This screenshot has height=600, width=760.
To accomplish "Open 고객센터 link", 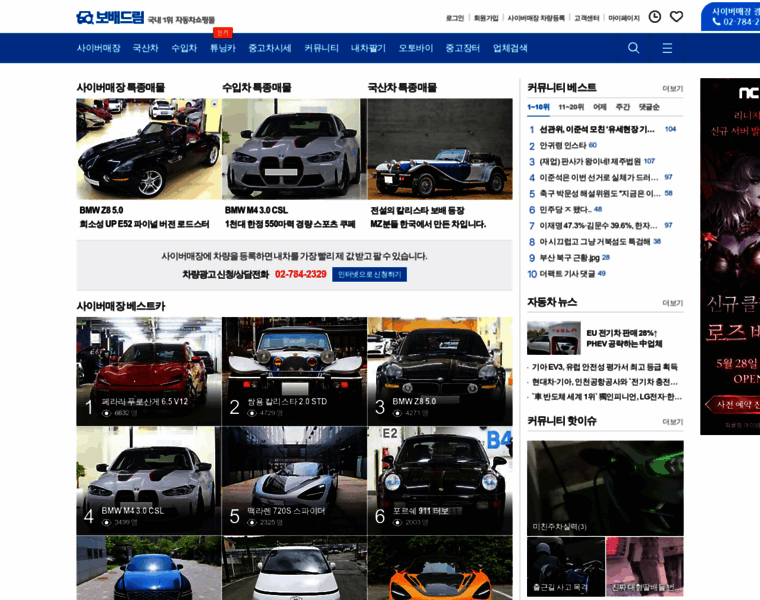I will coord(586,18).
